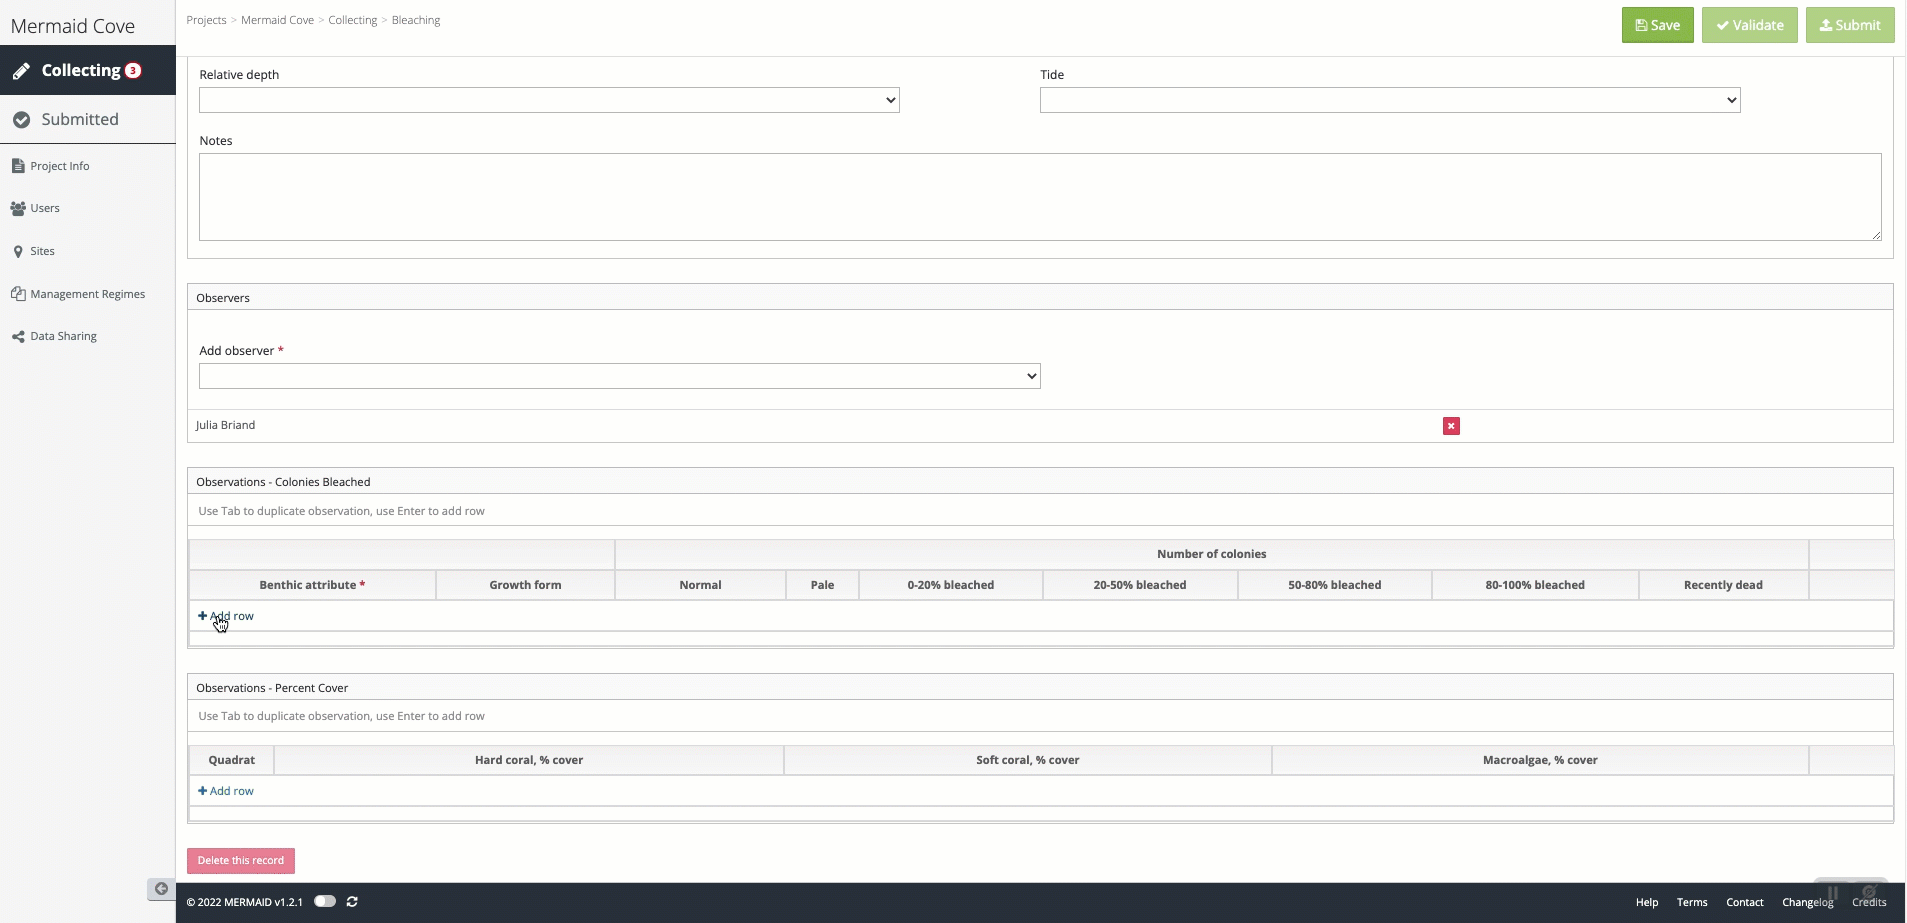Go to Sites page

[42, 251]
